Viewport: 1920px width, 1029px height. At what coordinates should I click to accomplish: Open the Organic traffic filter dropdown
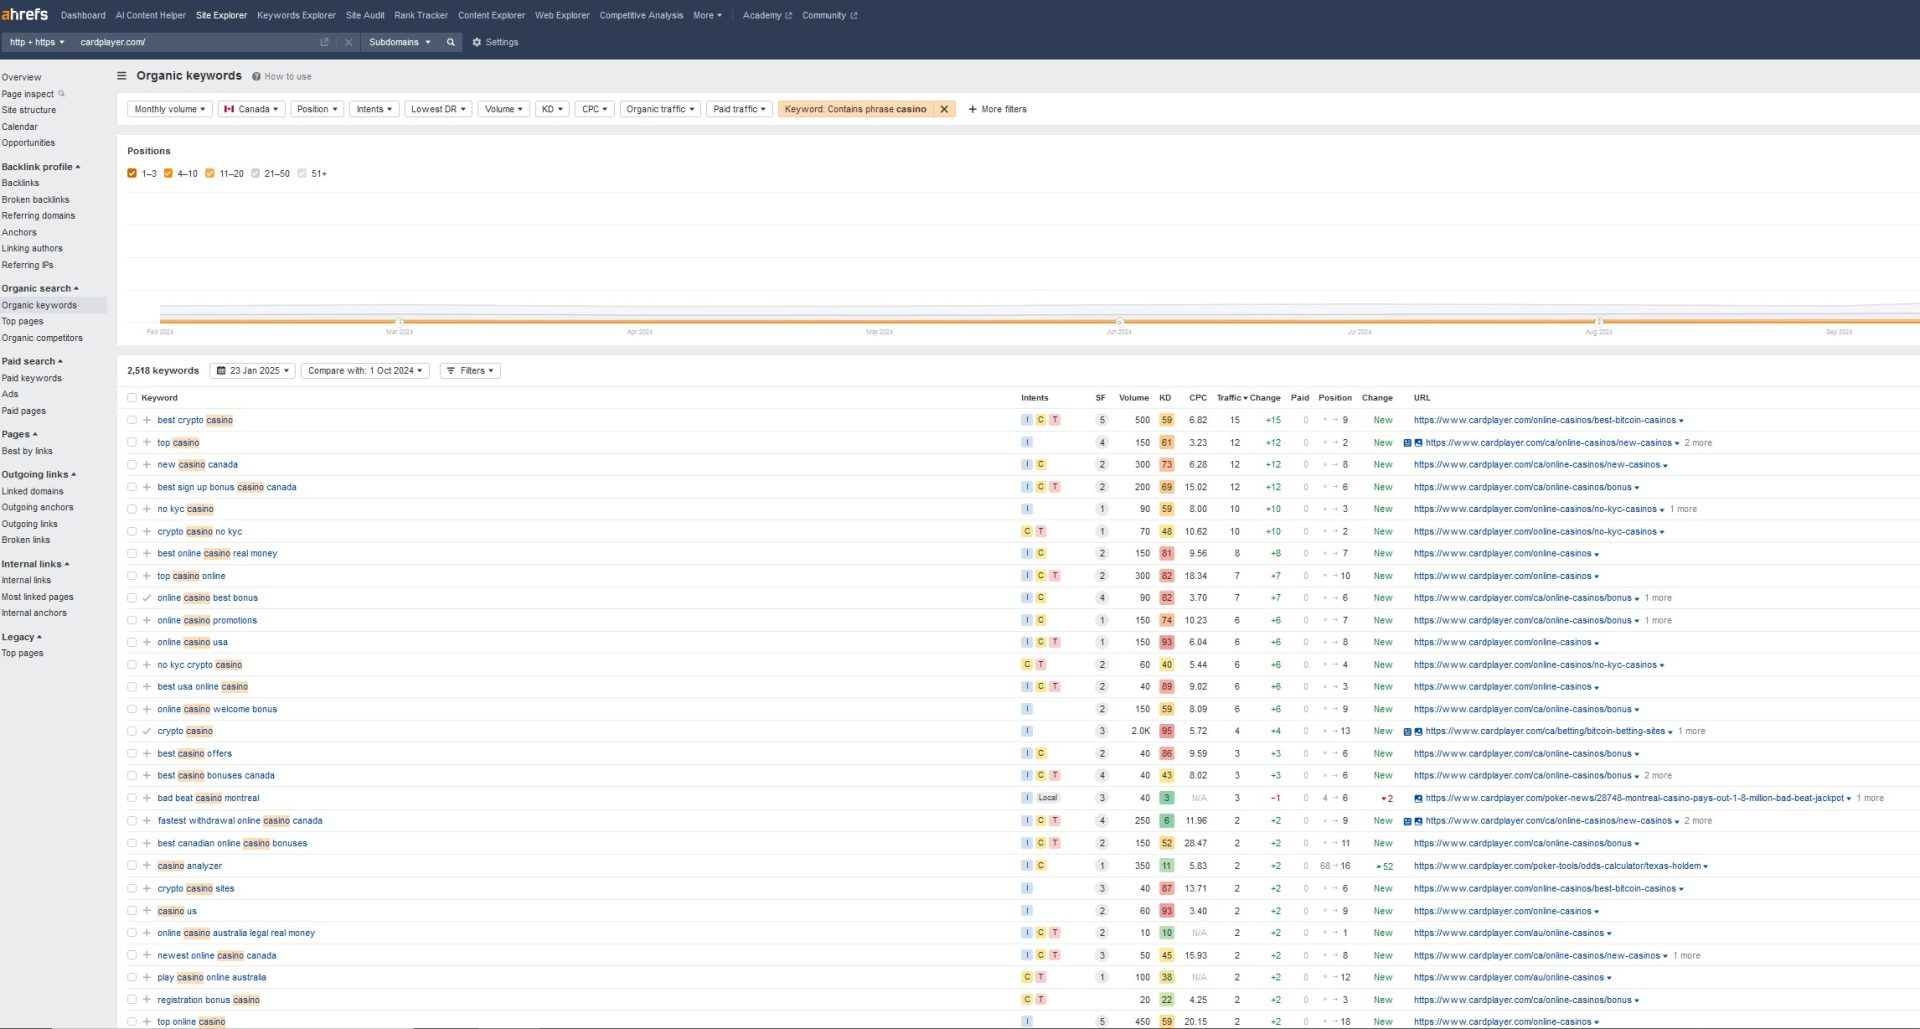(660, 109)
